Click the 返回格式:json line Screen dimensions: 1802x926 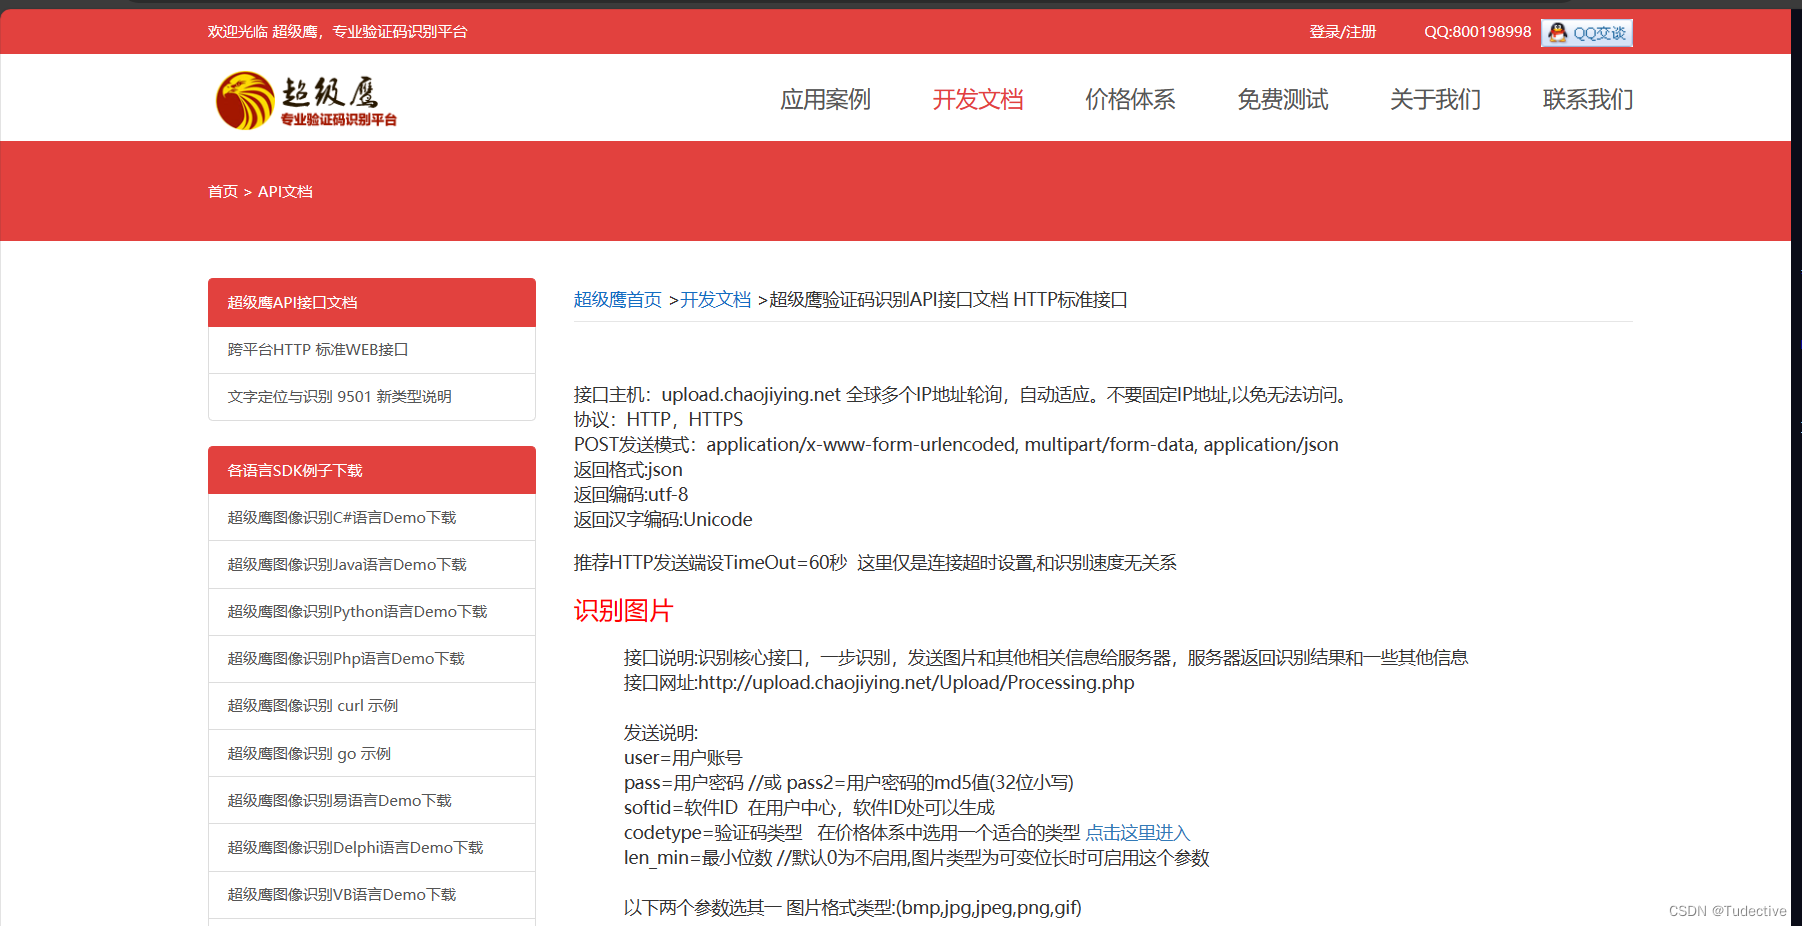click(628, 469)
